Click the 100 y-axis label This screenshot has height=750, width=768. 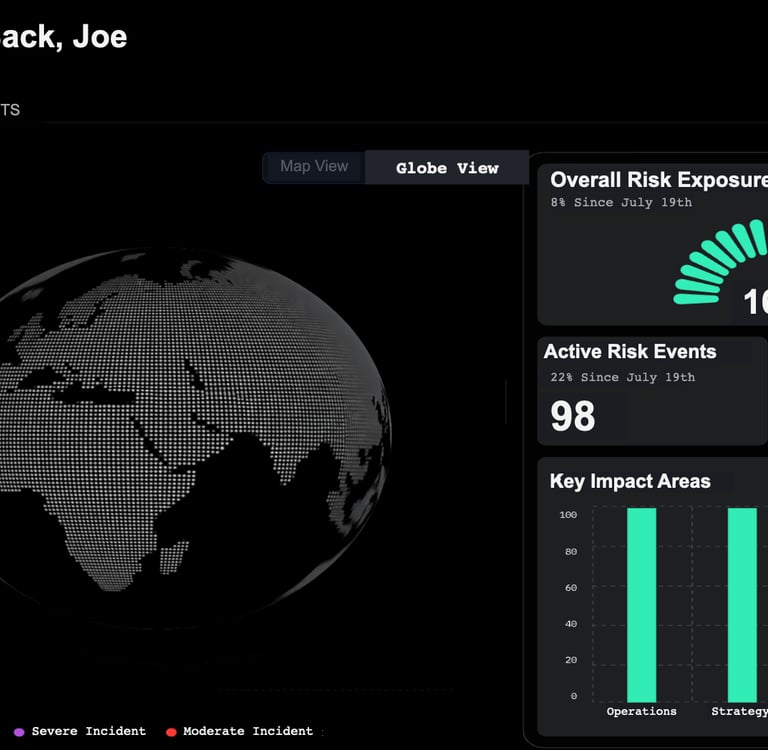(568, 515)
